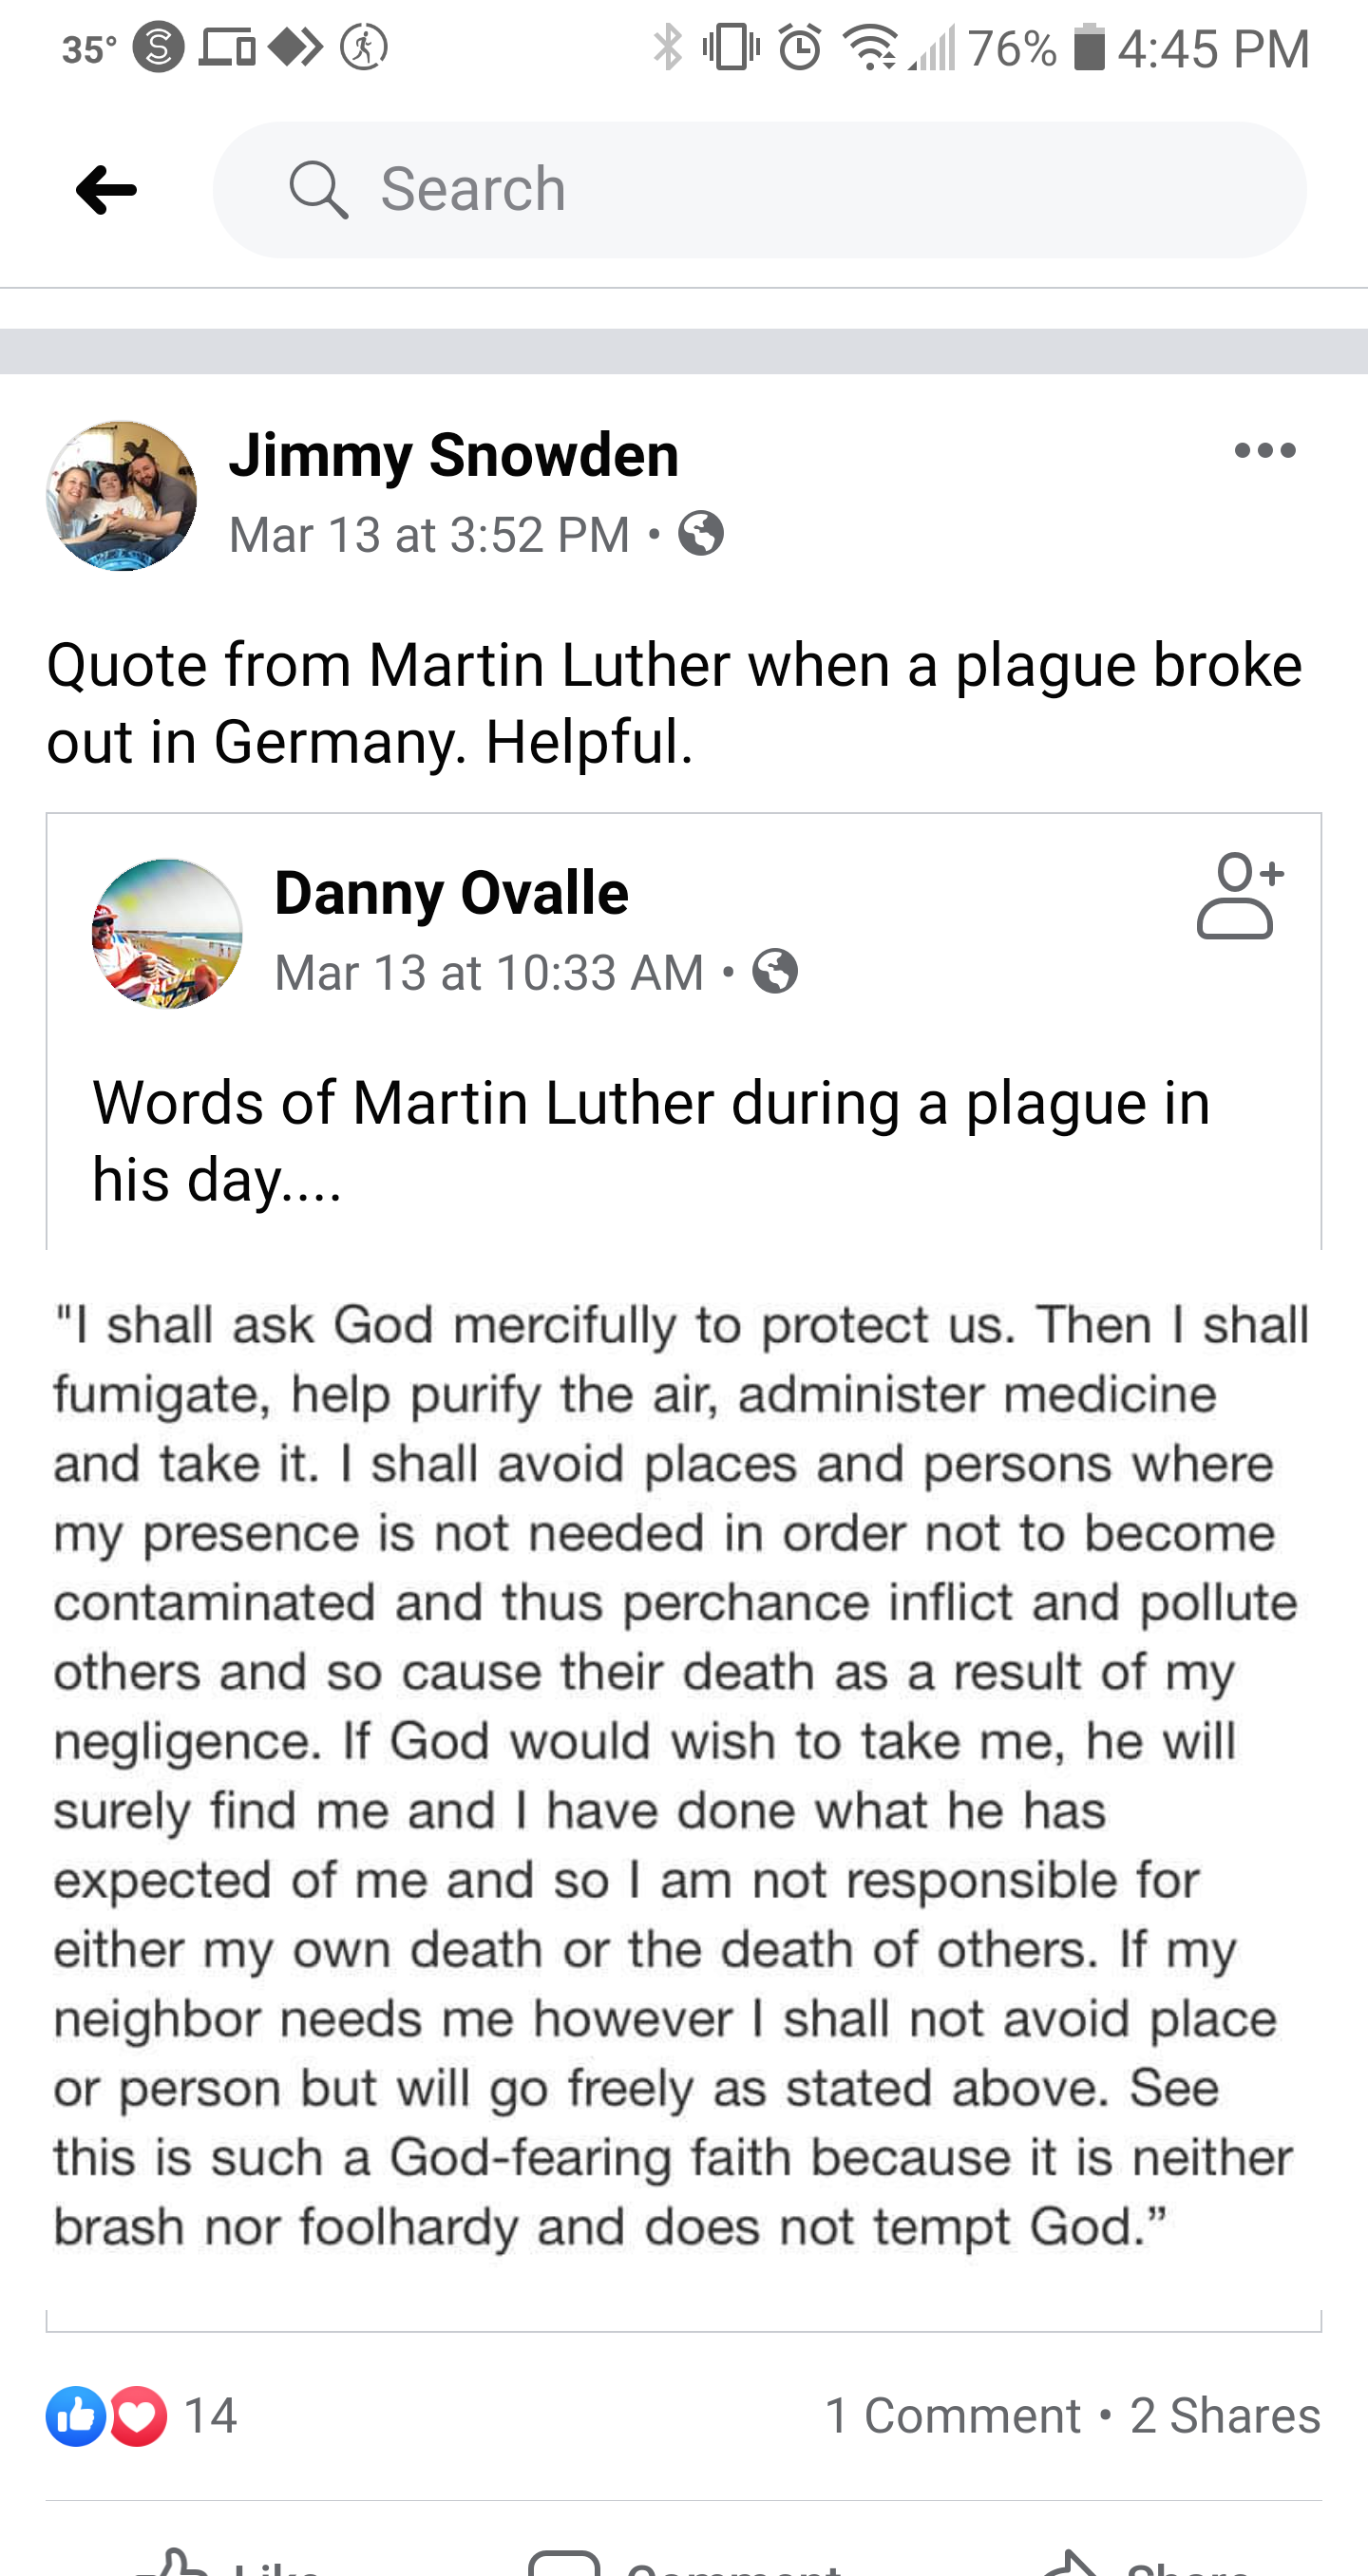Viewport: 1368px width, 2576px height.
Task: Tap the add friend icon for Danny Ovalle
Action: click(1239, 896)
